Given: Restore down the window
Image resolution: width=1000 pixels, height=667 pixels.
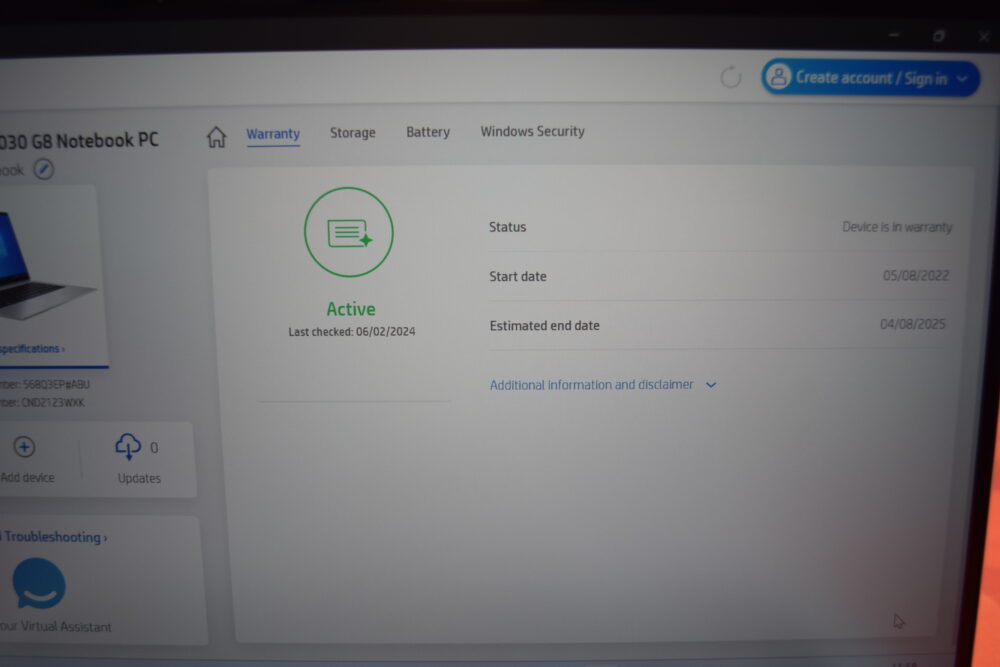Looking at the screenshot, I should 939,36.
